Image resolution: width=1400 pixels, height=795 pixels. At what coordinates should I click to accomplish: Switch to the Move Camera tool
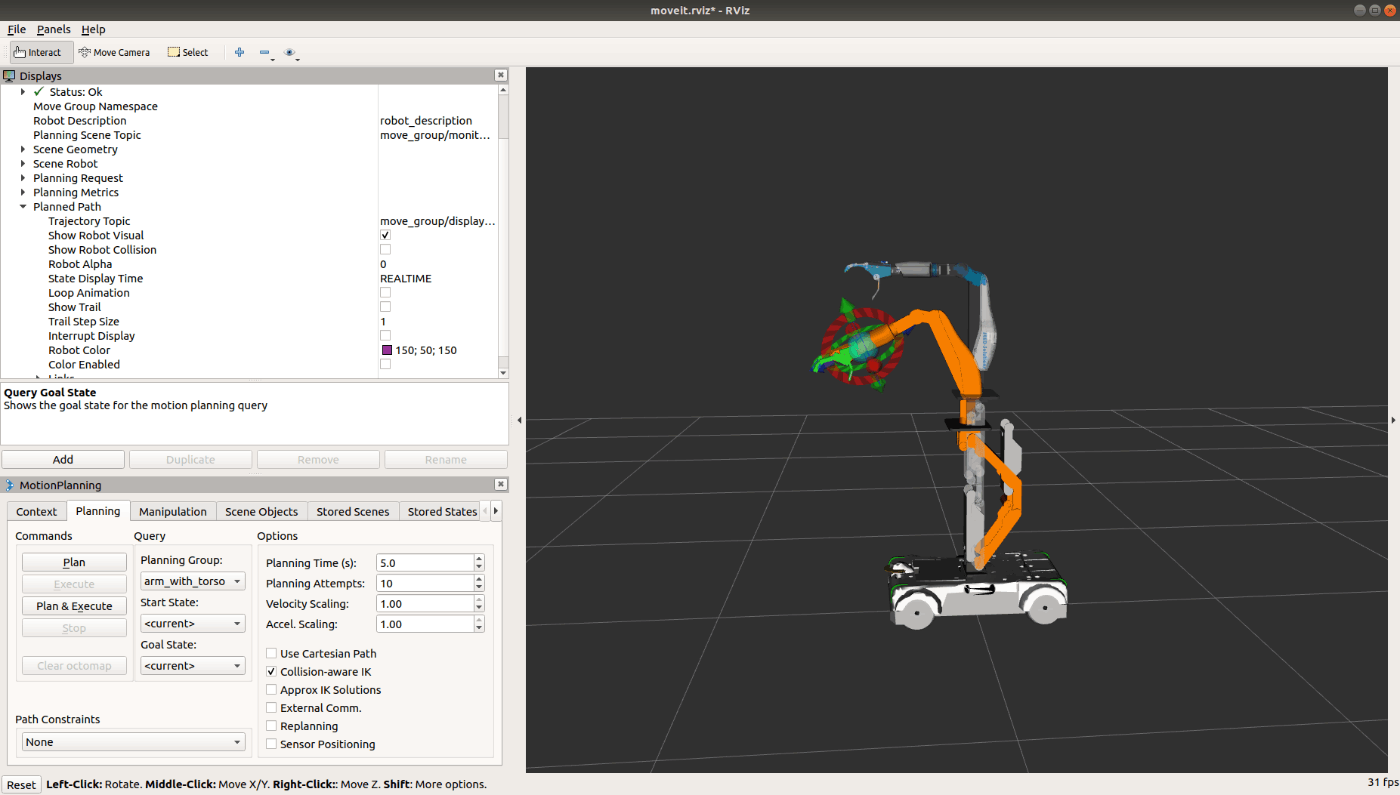click(x=114, y=52)
